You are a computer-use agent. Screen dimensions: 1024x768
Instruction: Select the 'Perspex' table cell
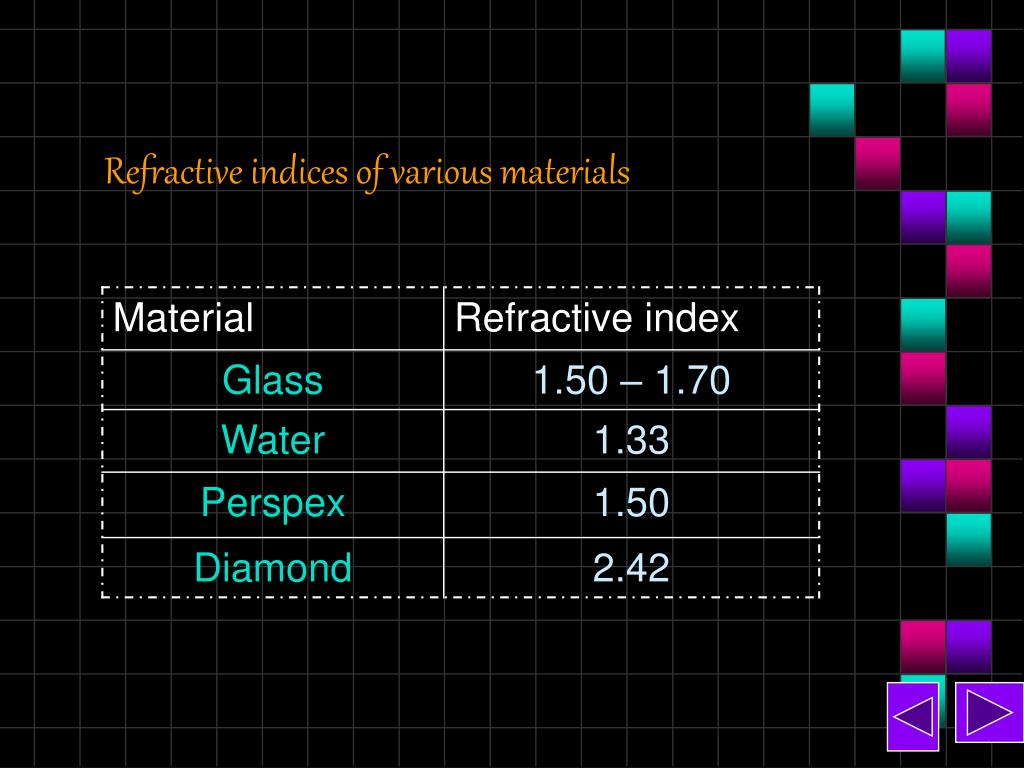click(273, 505)
